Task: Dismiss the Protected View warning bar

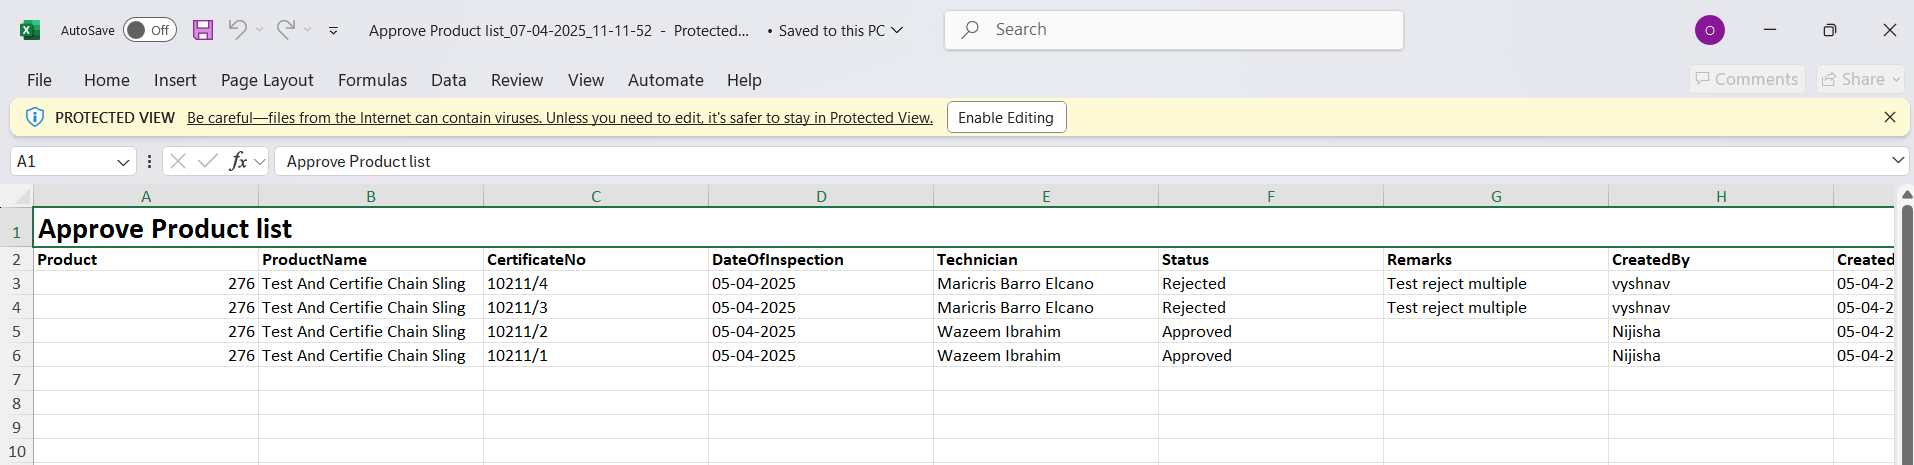Action: [1889, 117]
